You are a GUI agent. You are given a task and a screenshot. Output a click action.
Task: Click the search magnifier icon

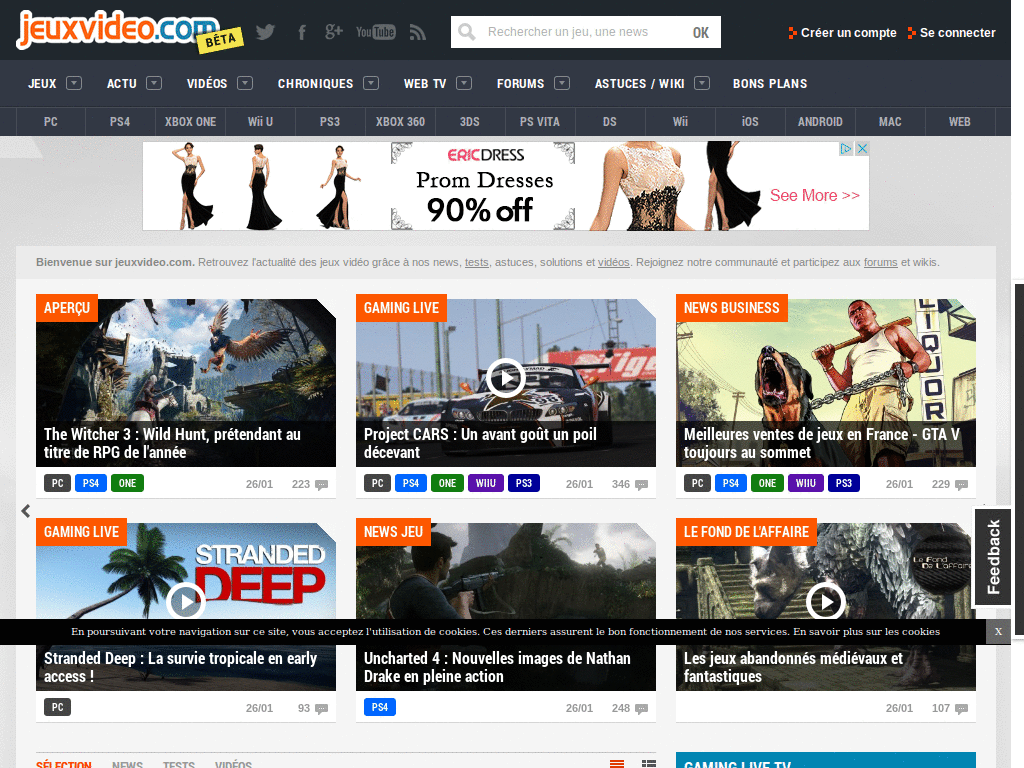point(467,32)
